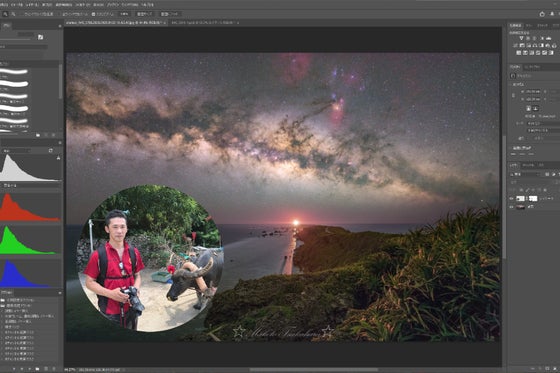
Task: Hide the top layer with its eye icon
Action: pos(512,198)
